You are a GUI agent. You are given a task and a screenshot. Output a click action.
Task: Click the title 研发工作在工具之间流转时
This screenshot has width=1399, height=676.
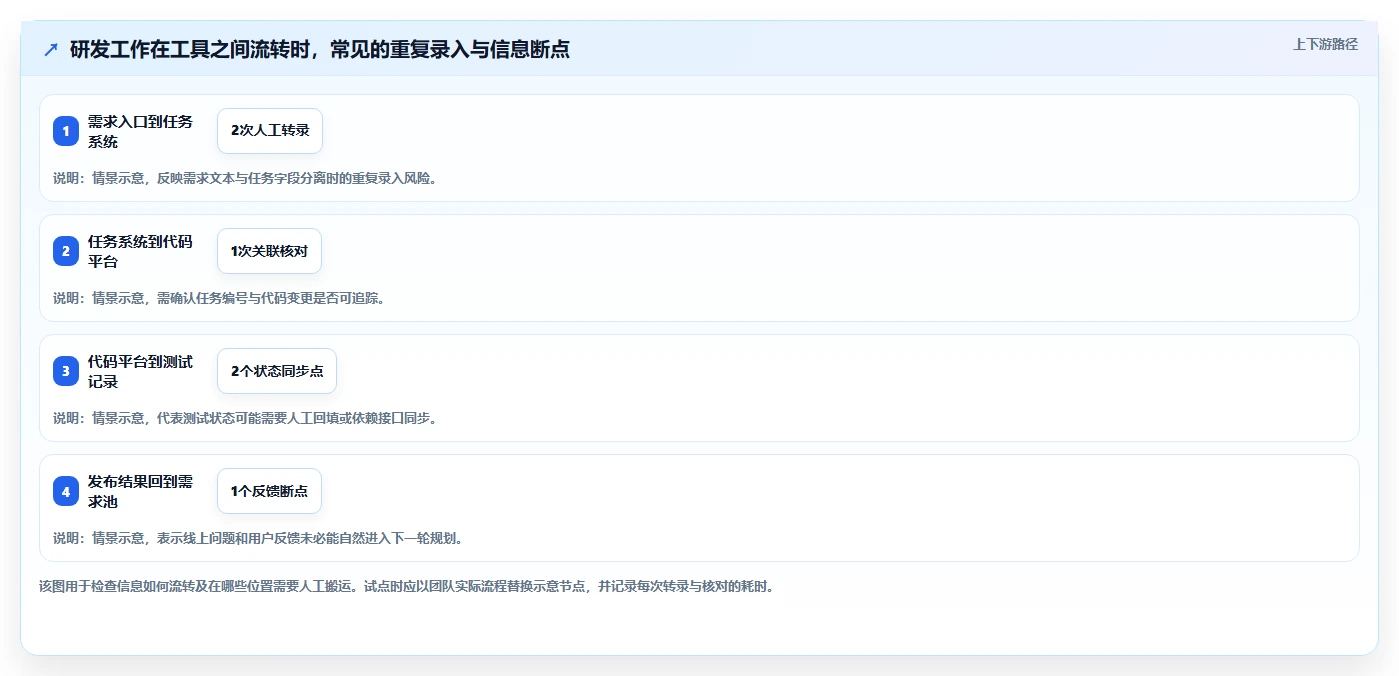pyautogui.click(x=320, y=49)
